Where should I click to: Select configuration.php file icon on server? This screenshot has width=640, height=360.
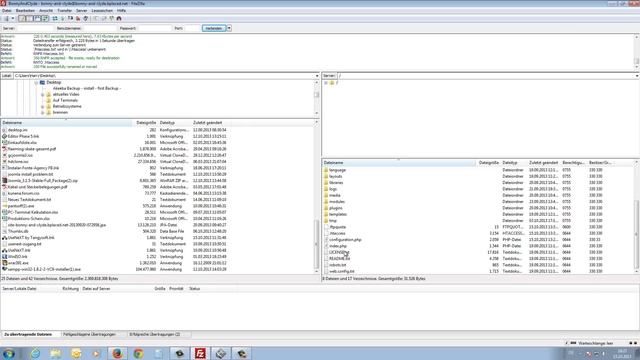coord(326,240)
